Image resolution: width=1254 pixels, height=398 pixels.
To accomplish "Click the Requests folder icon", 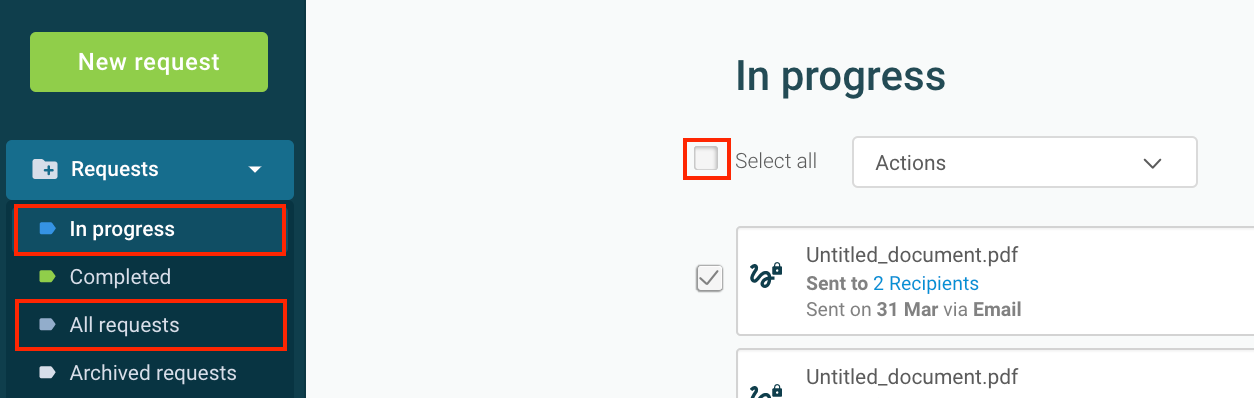I will [x=45, y=169].
